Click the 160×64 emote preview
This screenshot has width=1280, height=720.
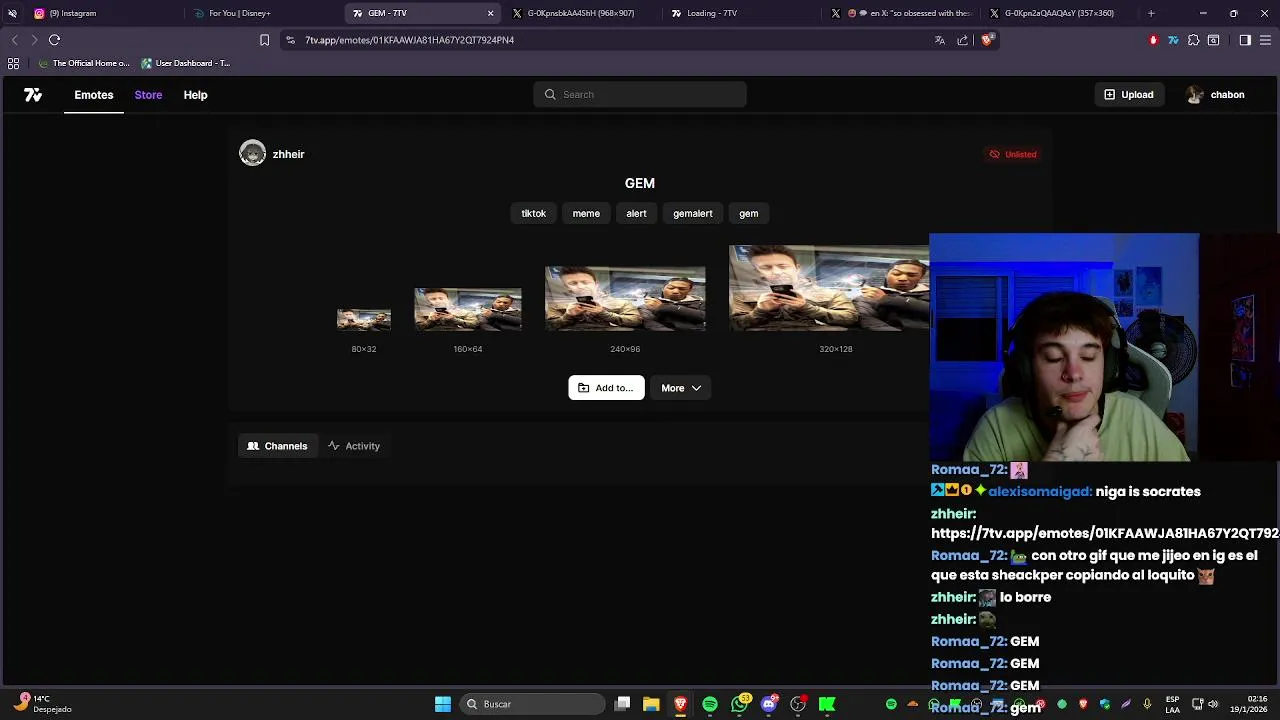[468, 309]
